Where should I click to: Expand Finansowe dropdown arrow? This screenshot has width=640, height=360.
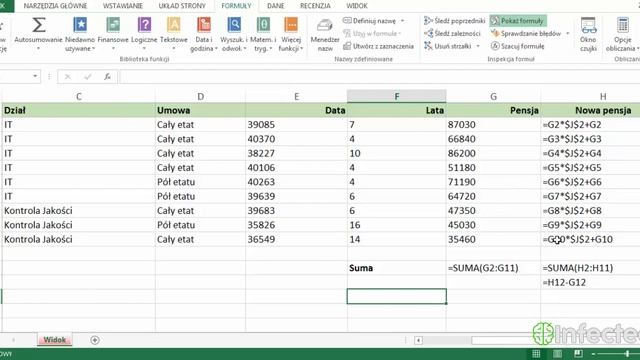click(x=113, y=49)
